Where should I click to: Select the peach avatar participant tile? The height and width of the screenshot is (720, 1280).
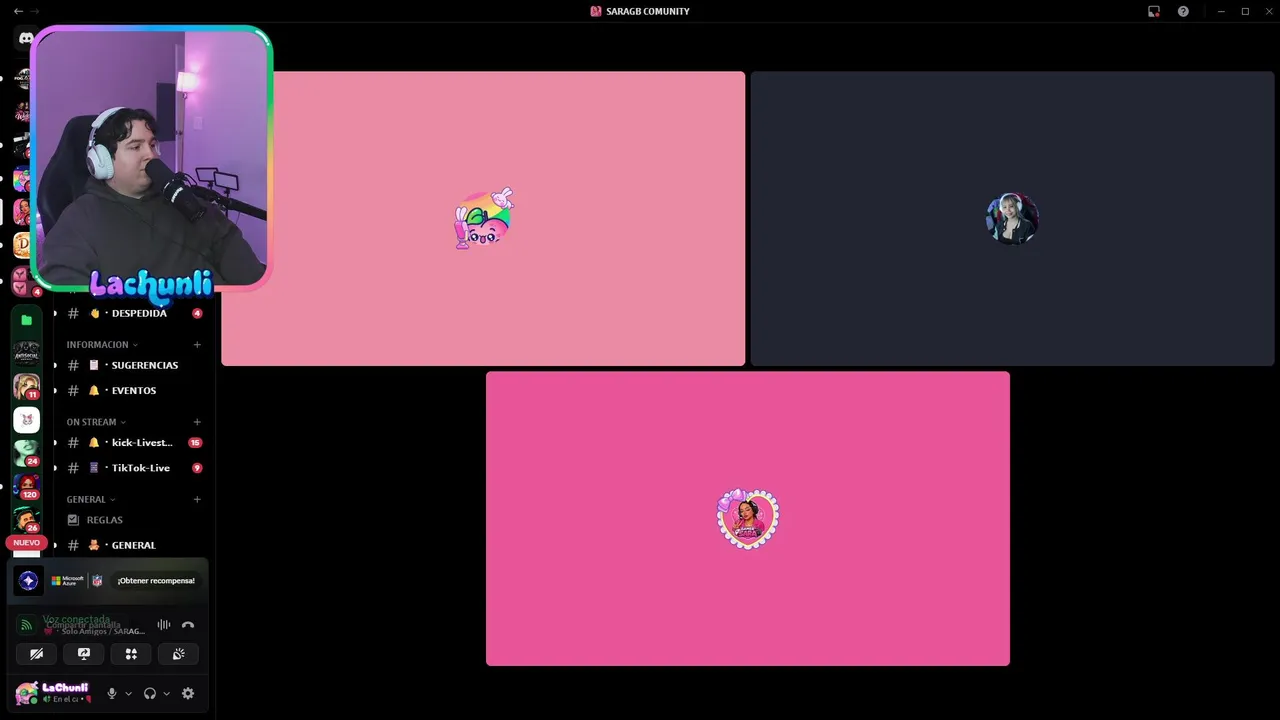tap(483, 218)
